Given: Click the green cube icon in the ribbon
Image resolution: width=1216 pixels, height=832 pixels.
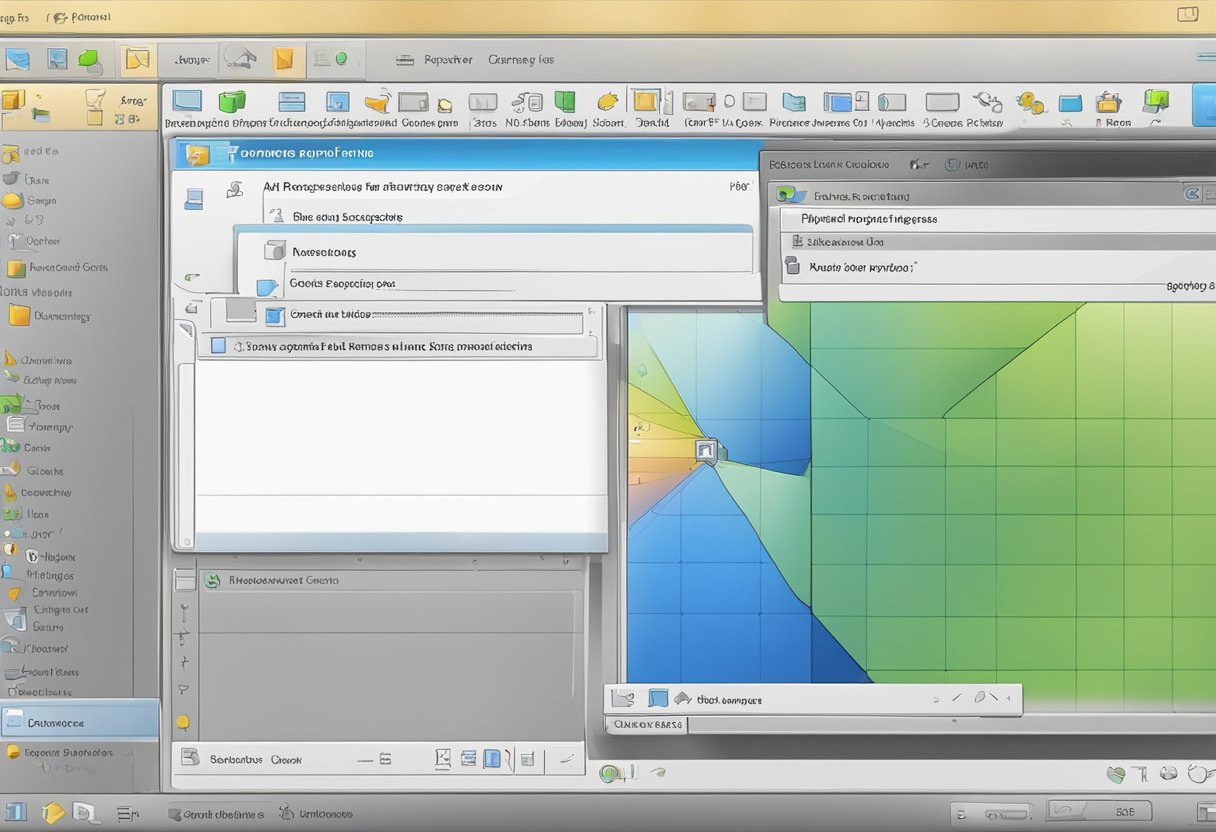Looking at the screenshot, I should pyautogui.click(x=232, y=101).
